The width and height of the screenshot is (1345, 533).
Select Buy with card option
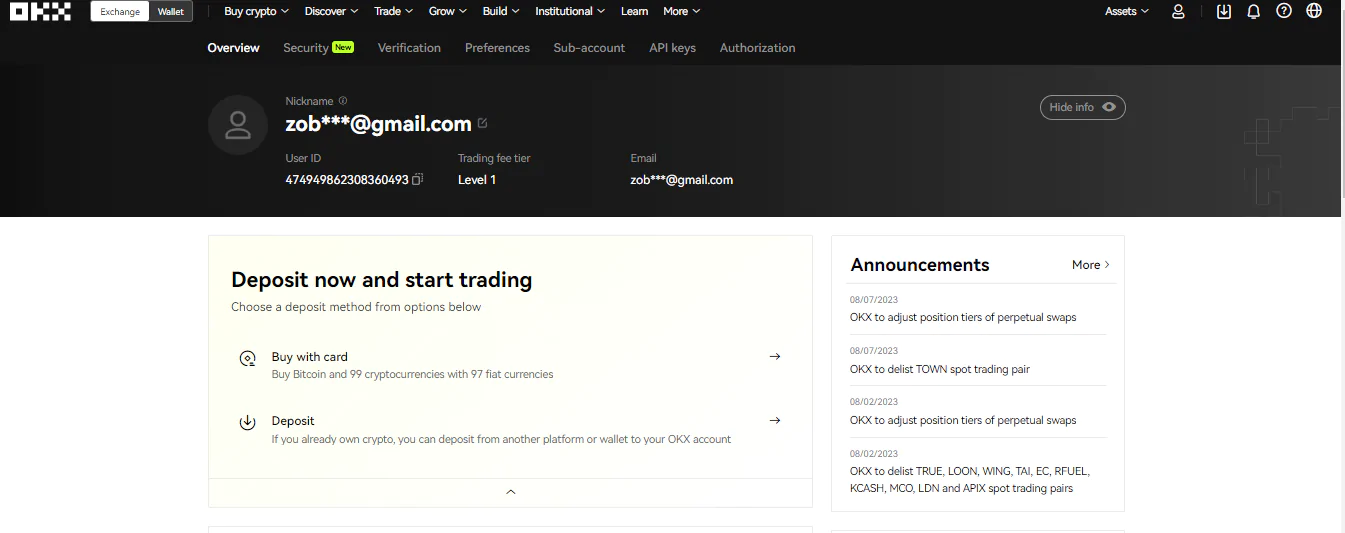click(510, 364)
